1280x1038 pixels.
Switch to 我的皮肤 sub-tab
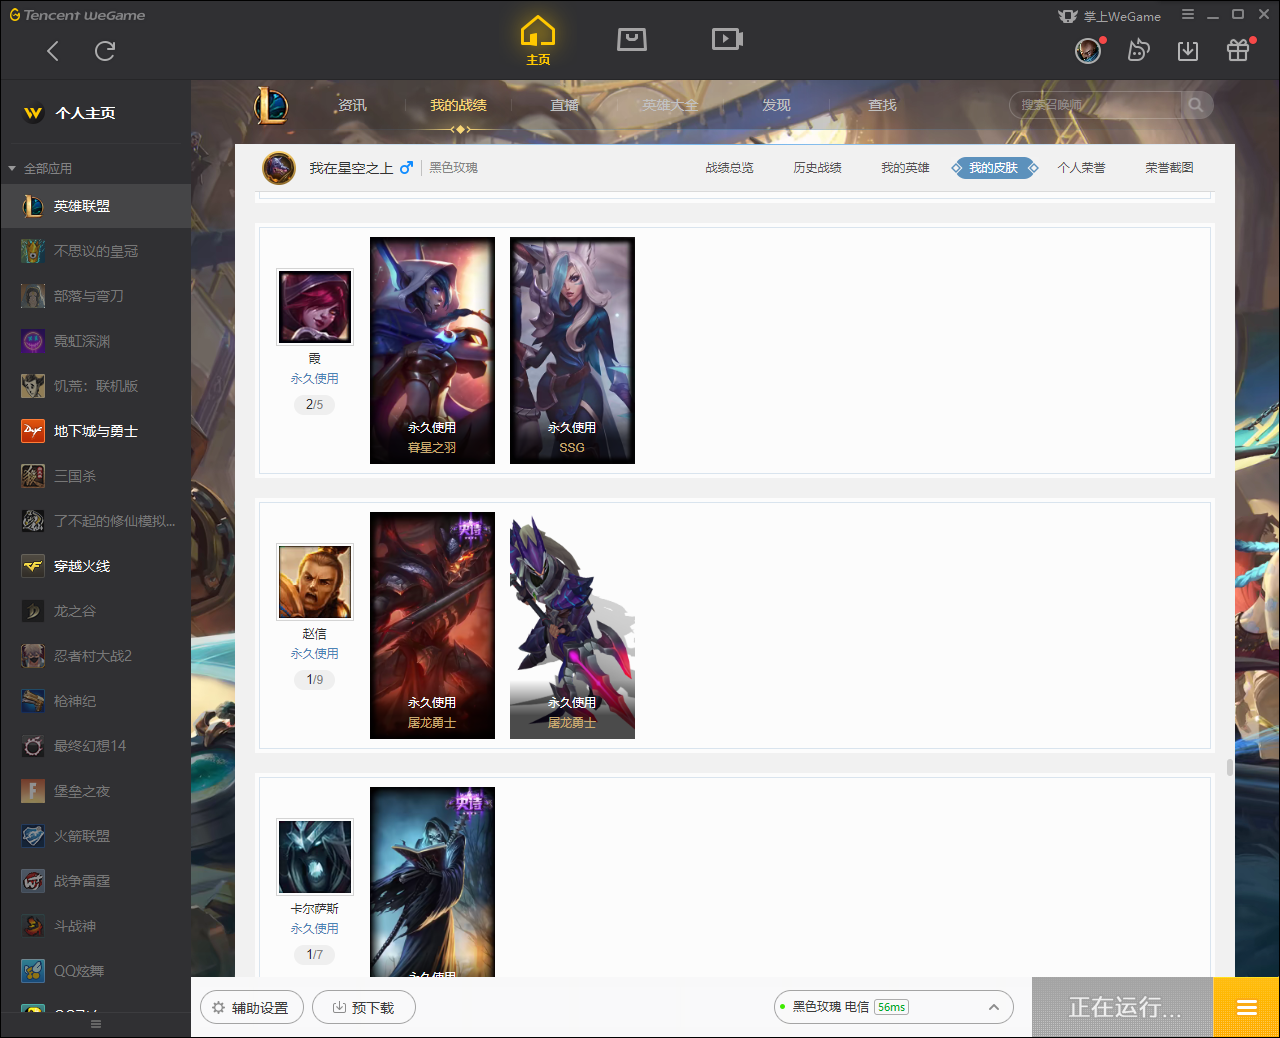[x=994, y=168]
